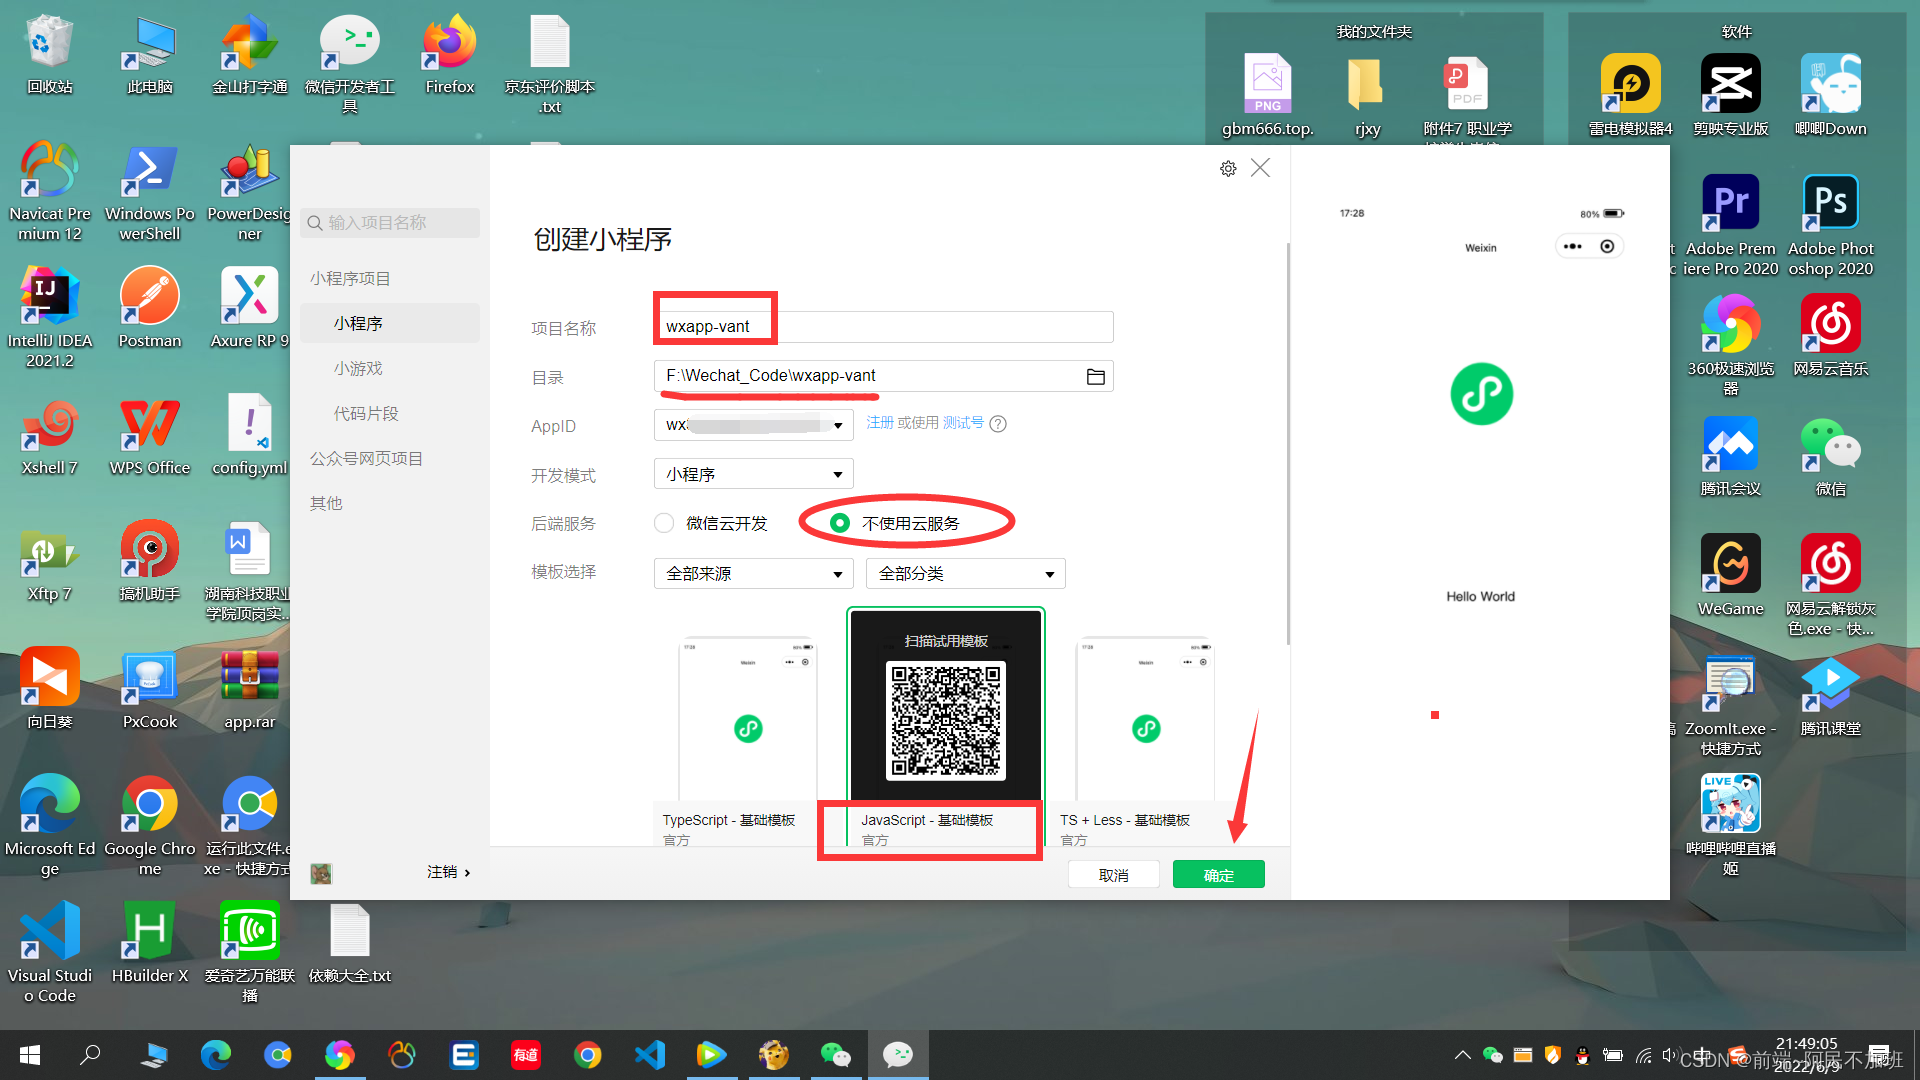This screenshot has width=1920, height=1080.
Task: Click 小程序项目 sidebar heading
Action: click(x=350, y=278)
